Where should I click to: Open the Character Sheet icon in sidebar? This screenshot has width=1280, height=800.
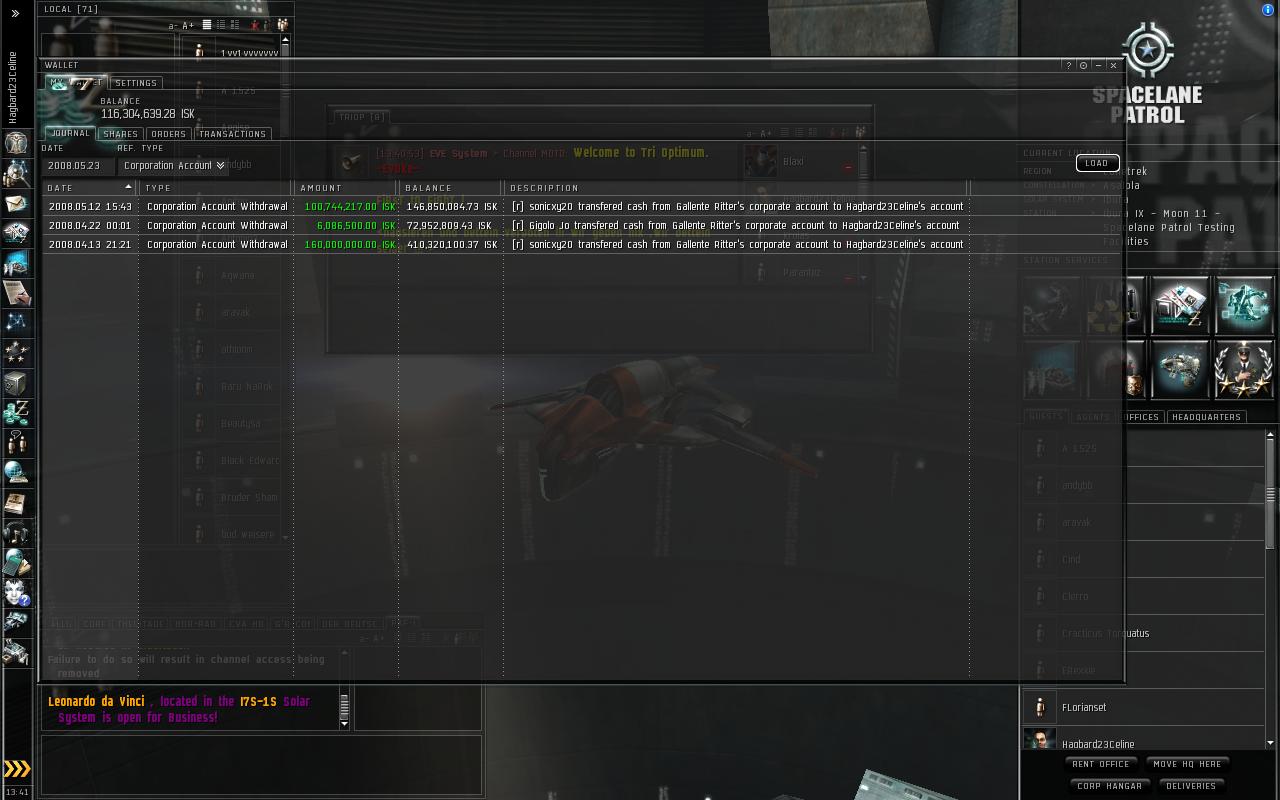16,143
